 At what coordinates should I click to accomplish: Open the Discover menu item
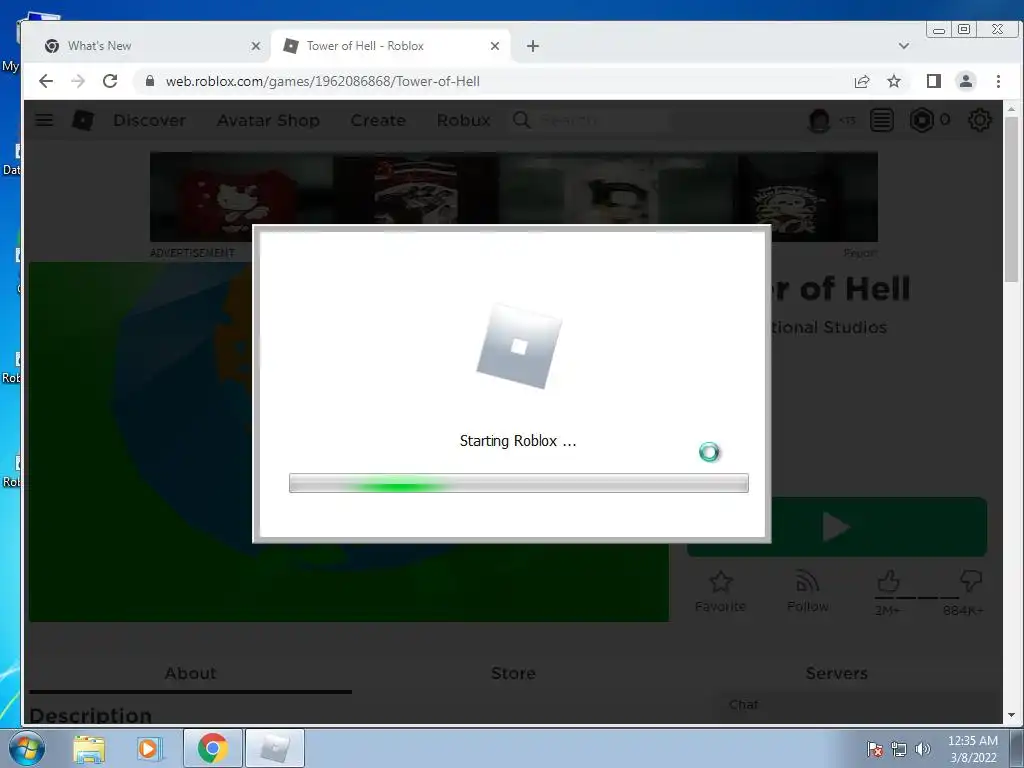150,120
